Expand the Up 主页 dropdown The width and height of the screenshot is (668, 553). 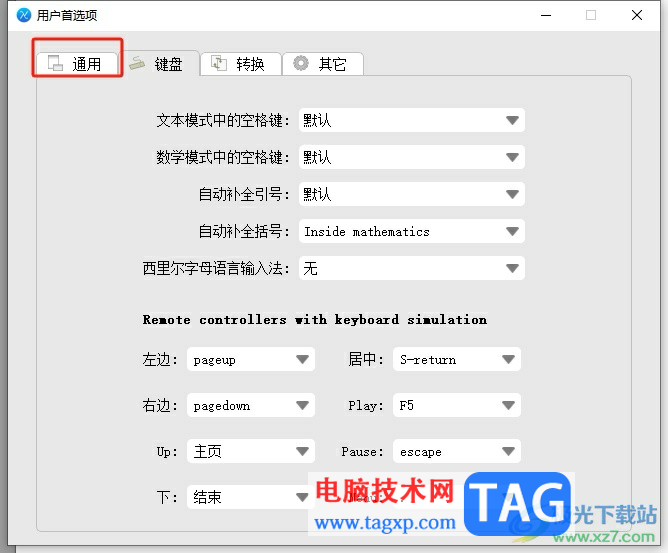coord(250,451)
